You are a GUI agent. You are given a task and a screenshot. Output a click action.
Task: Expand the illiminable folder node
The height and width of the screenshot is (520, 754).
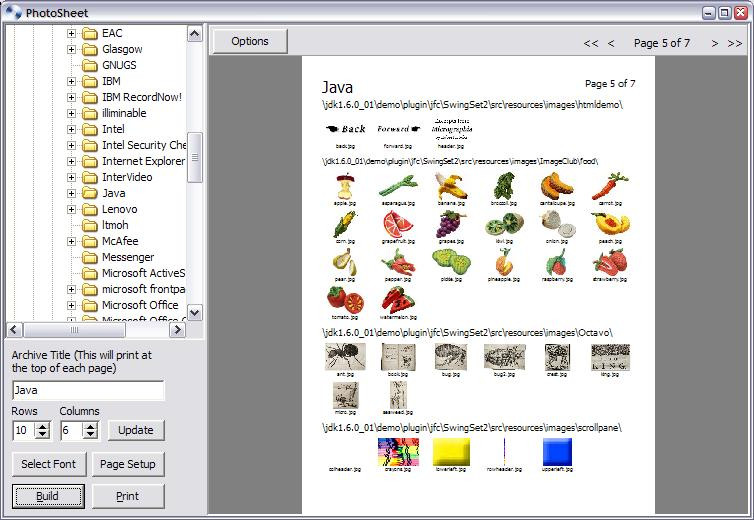click(x=71, y=114)
